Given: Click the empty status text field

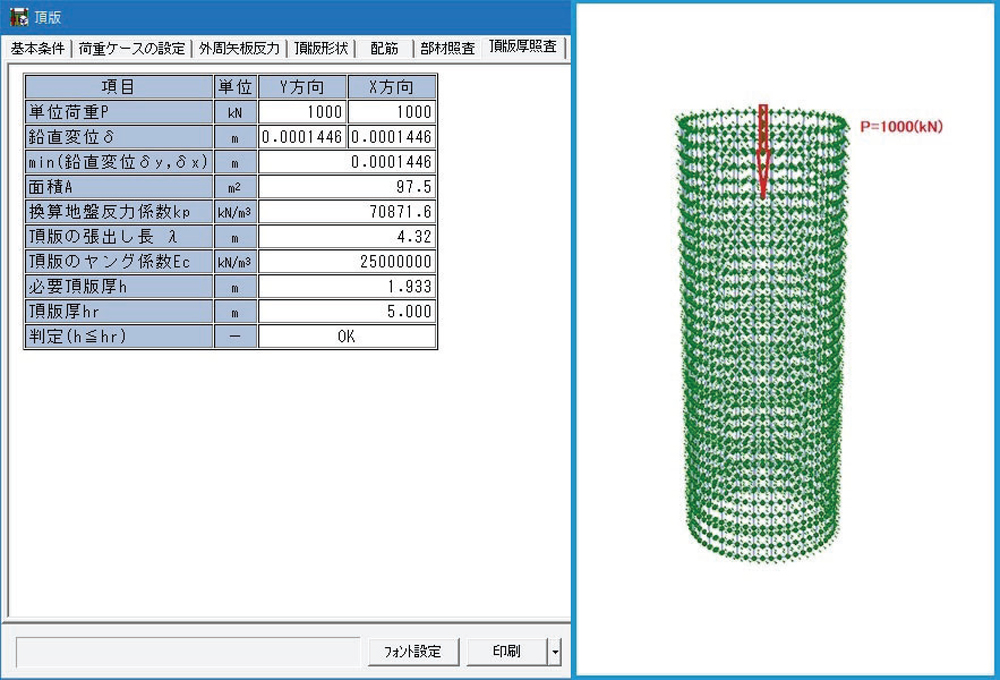Looking at the screenshot, I should click(x=188, y=652).
